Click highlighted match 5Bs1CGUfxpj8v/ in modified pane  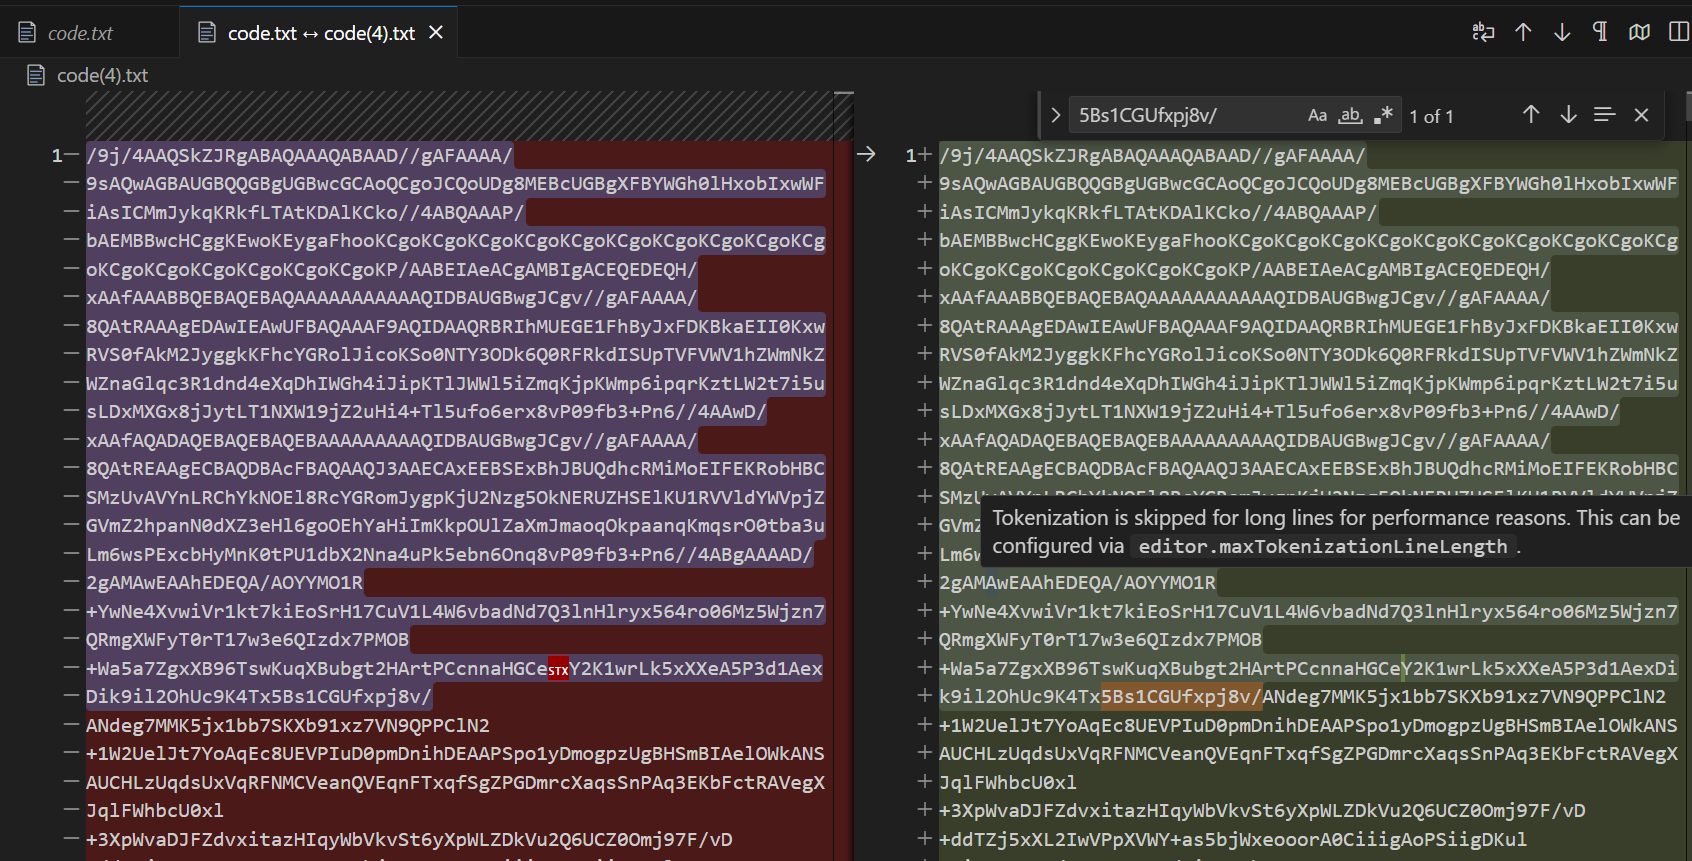[1182, 696]
